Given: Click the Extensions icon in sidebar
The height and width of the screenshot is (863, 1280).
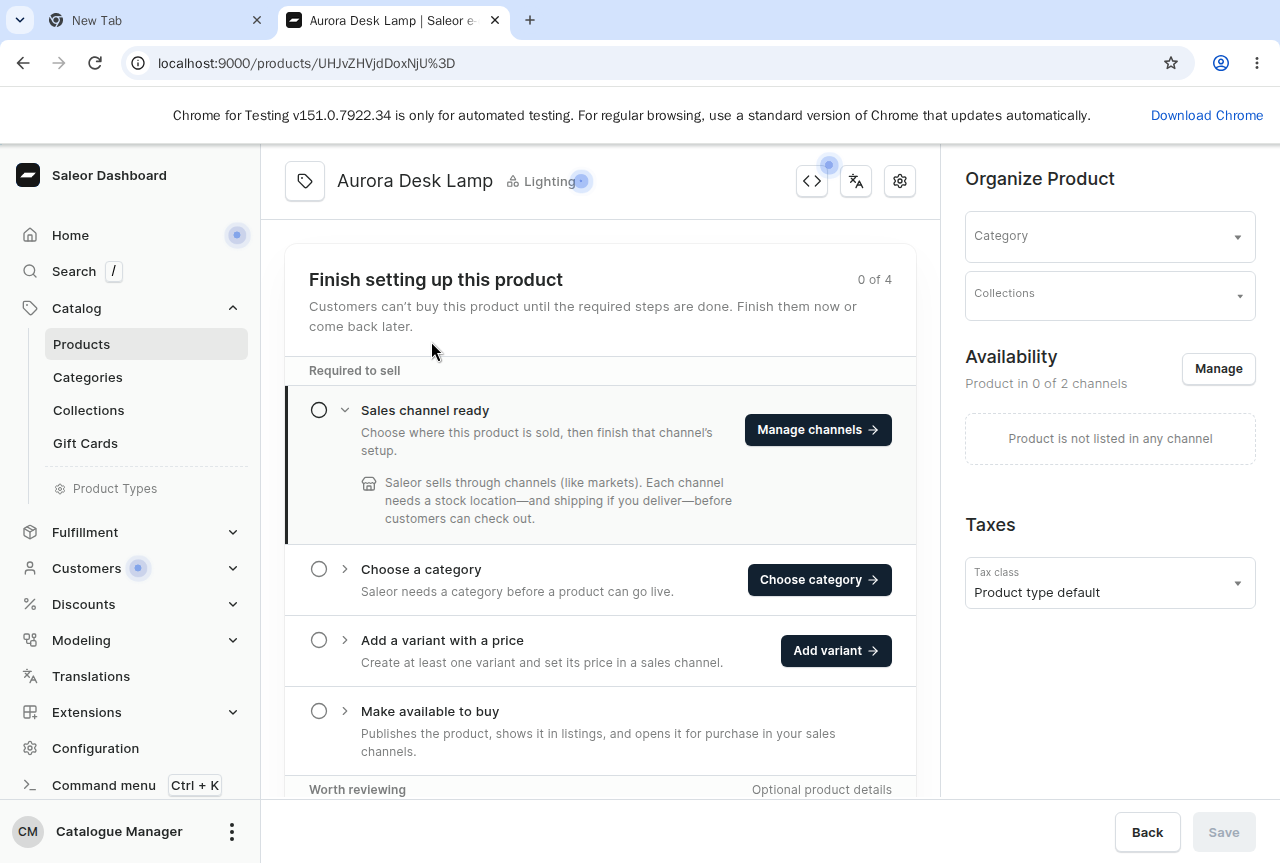Looking at the screenshot, I should [30, 712].
